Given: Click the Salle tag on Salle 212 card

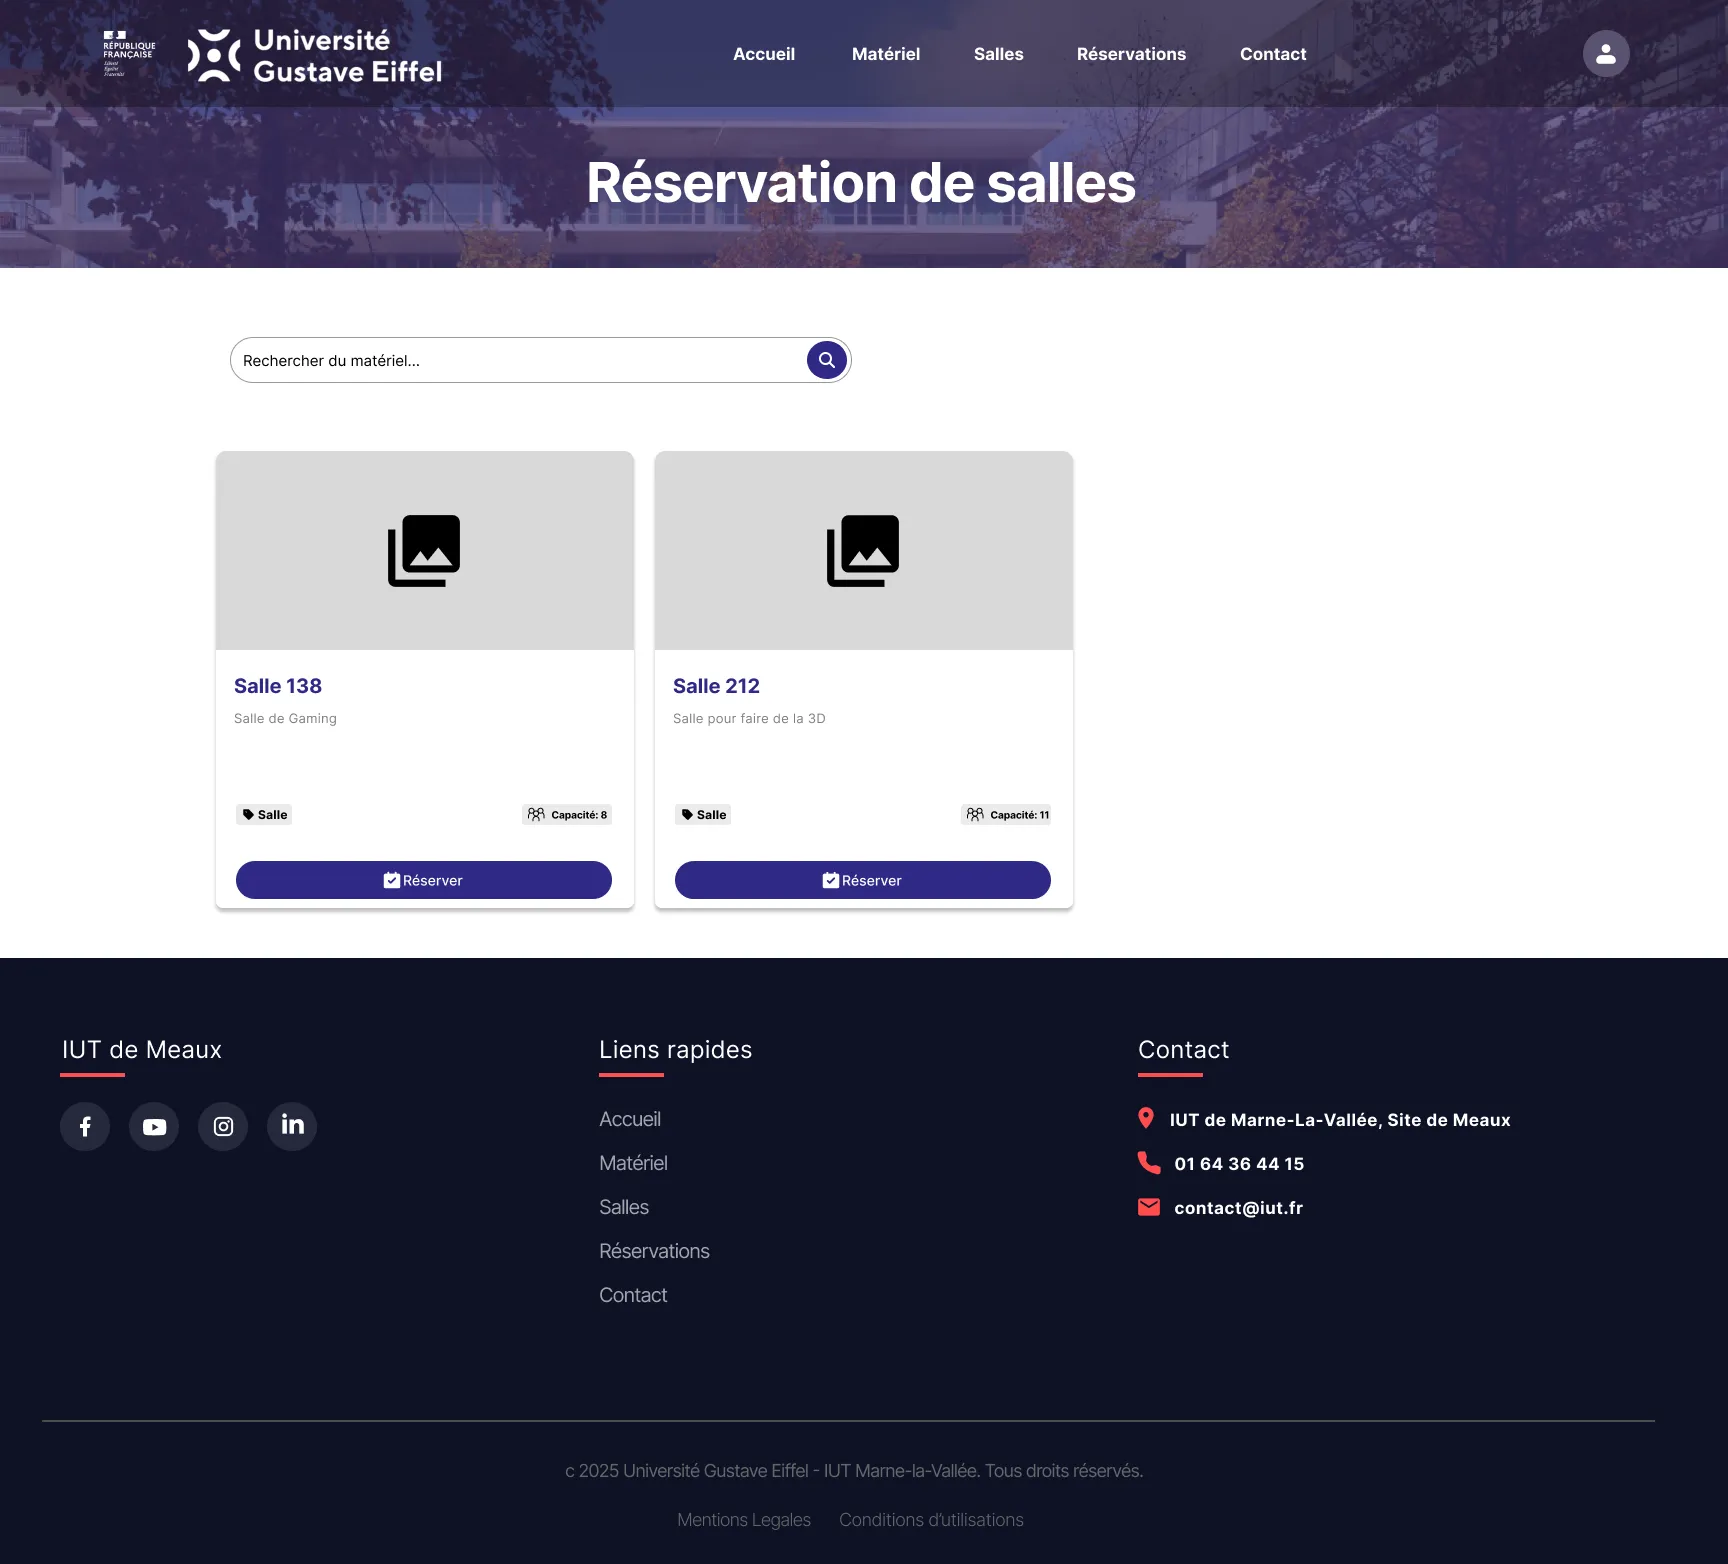Looking at the screenshot, I should tap(703, 815).
